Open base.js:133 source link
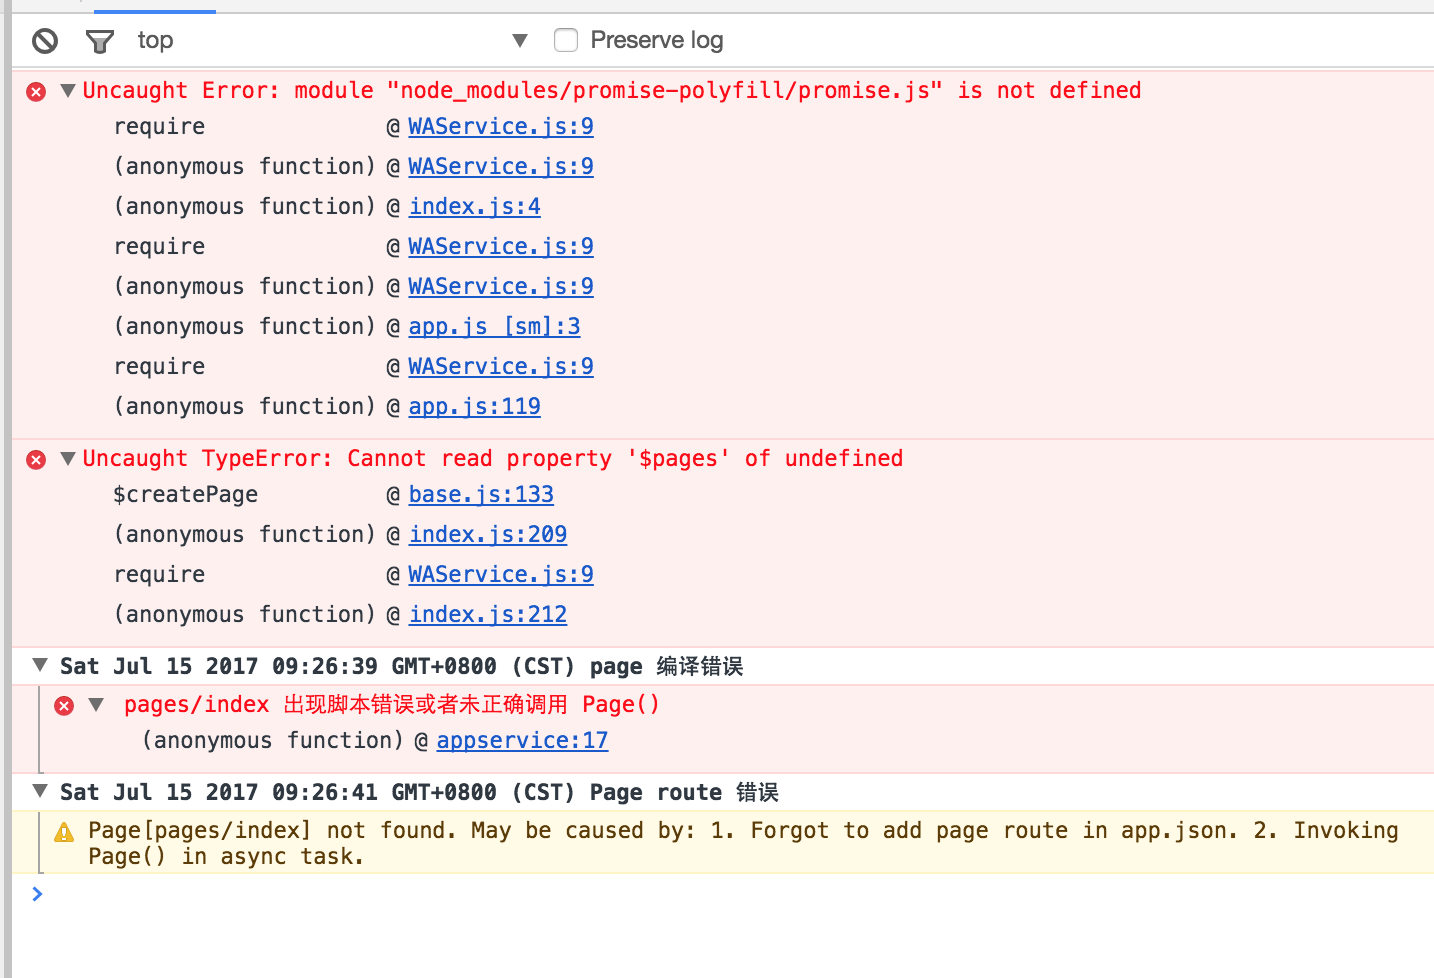Image resolution: width=1434 pixels, height=978 pixels. point(480,494)
